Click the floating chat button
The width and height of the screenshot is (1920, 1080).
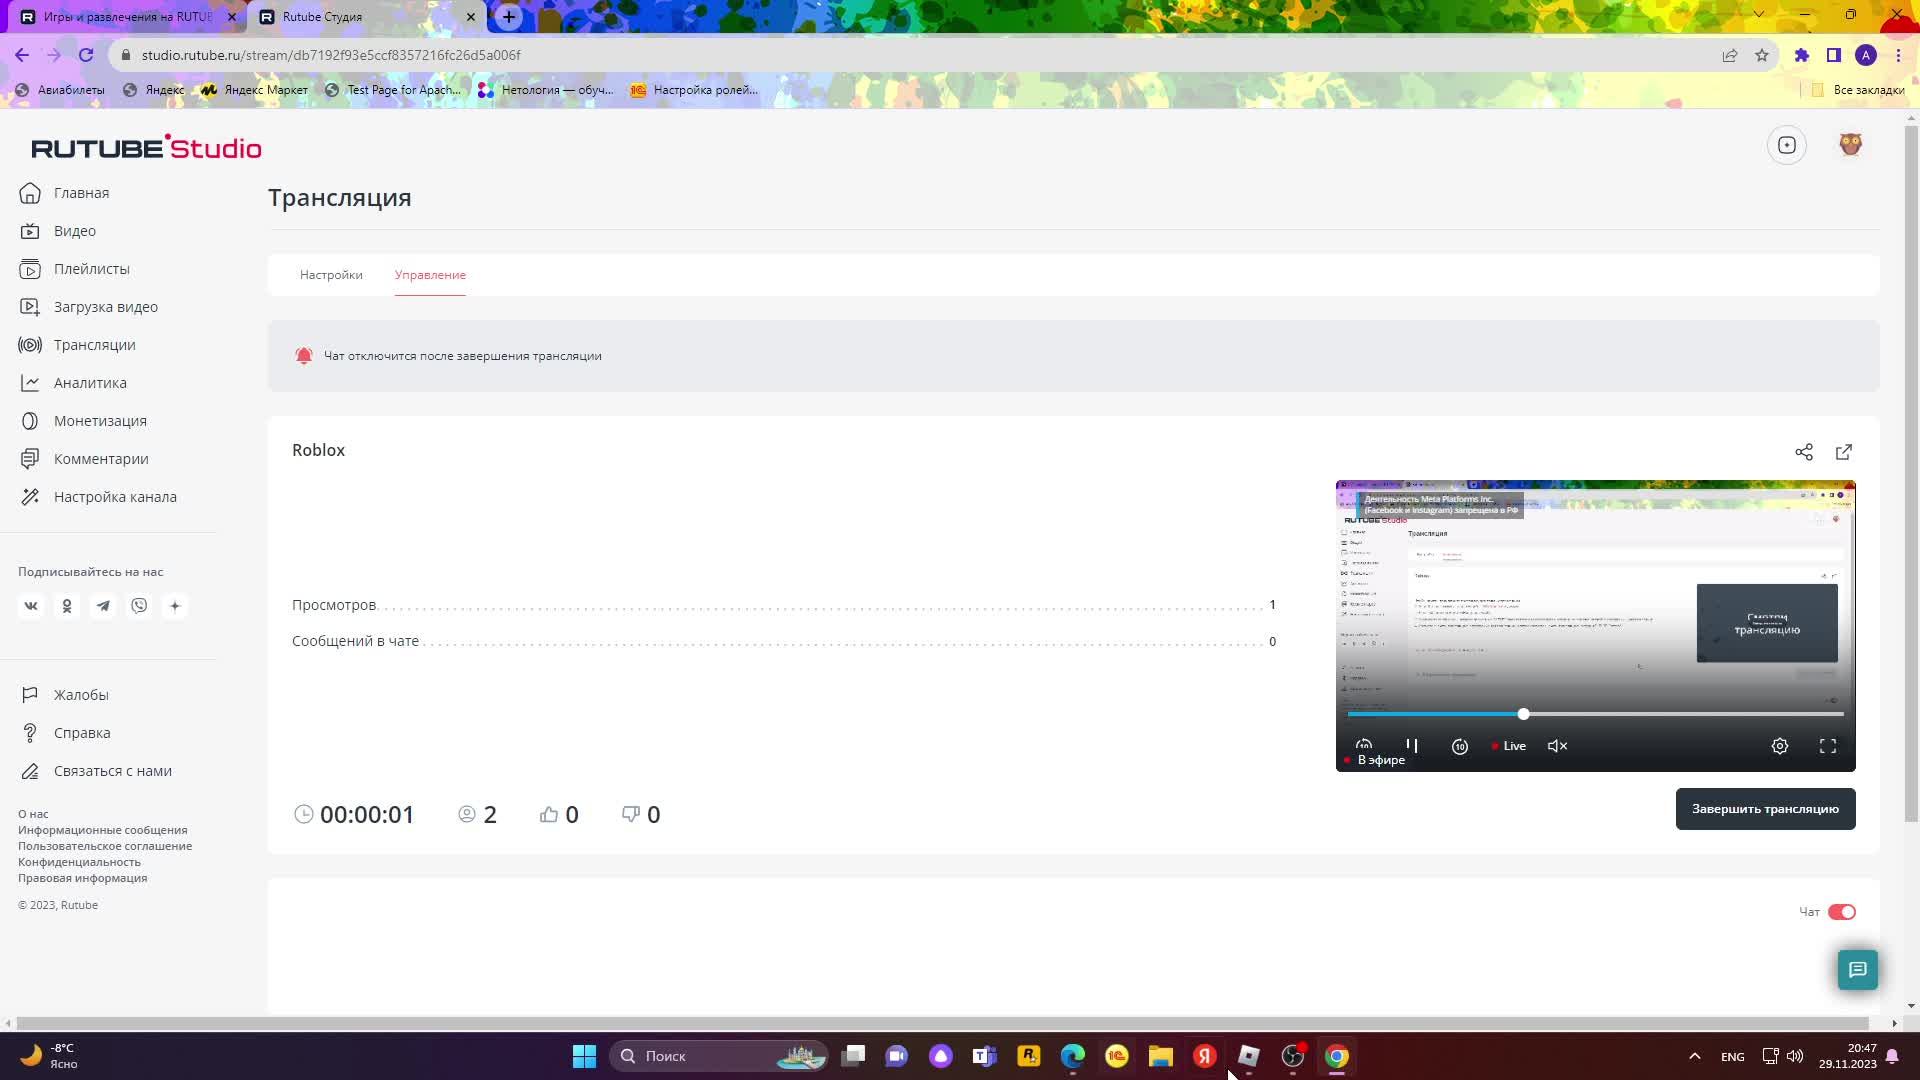point(1857,969)
